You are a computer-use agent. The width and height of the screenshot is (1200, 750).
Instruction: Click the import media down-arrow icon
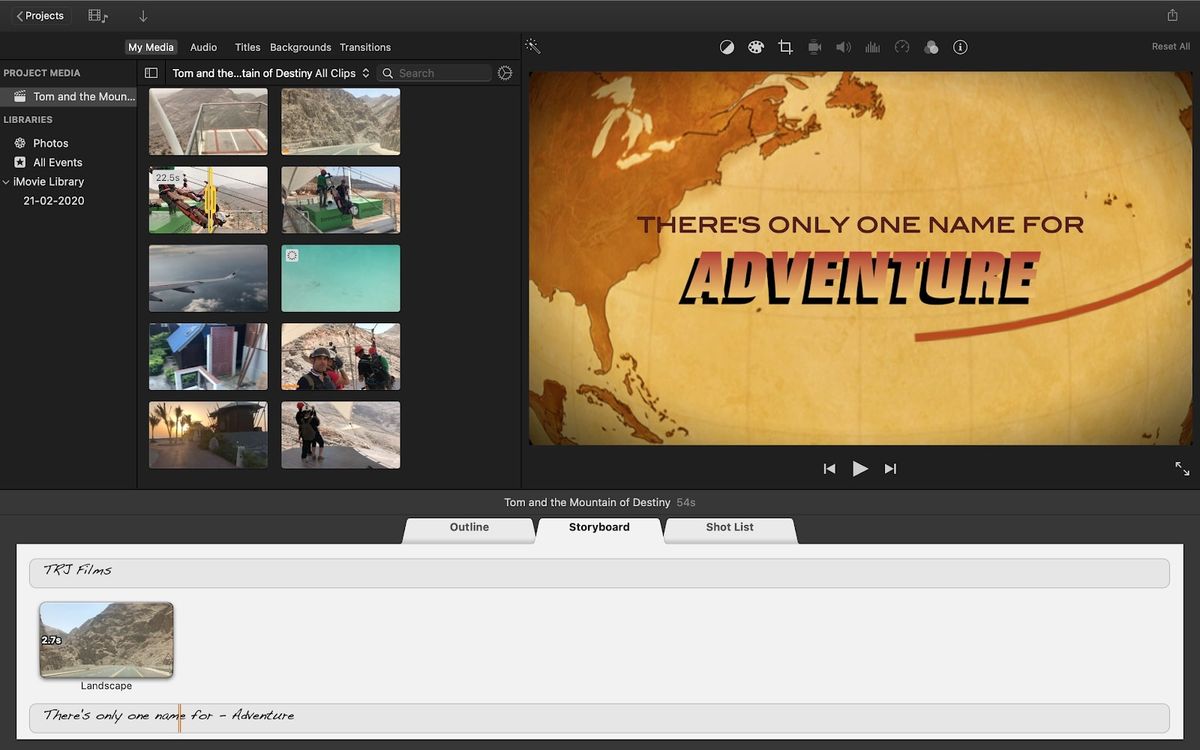pyautogui.click(x=143, y=16)
